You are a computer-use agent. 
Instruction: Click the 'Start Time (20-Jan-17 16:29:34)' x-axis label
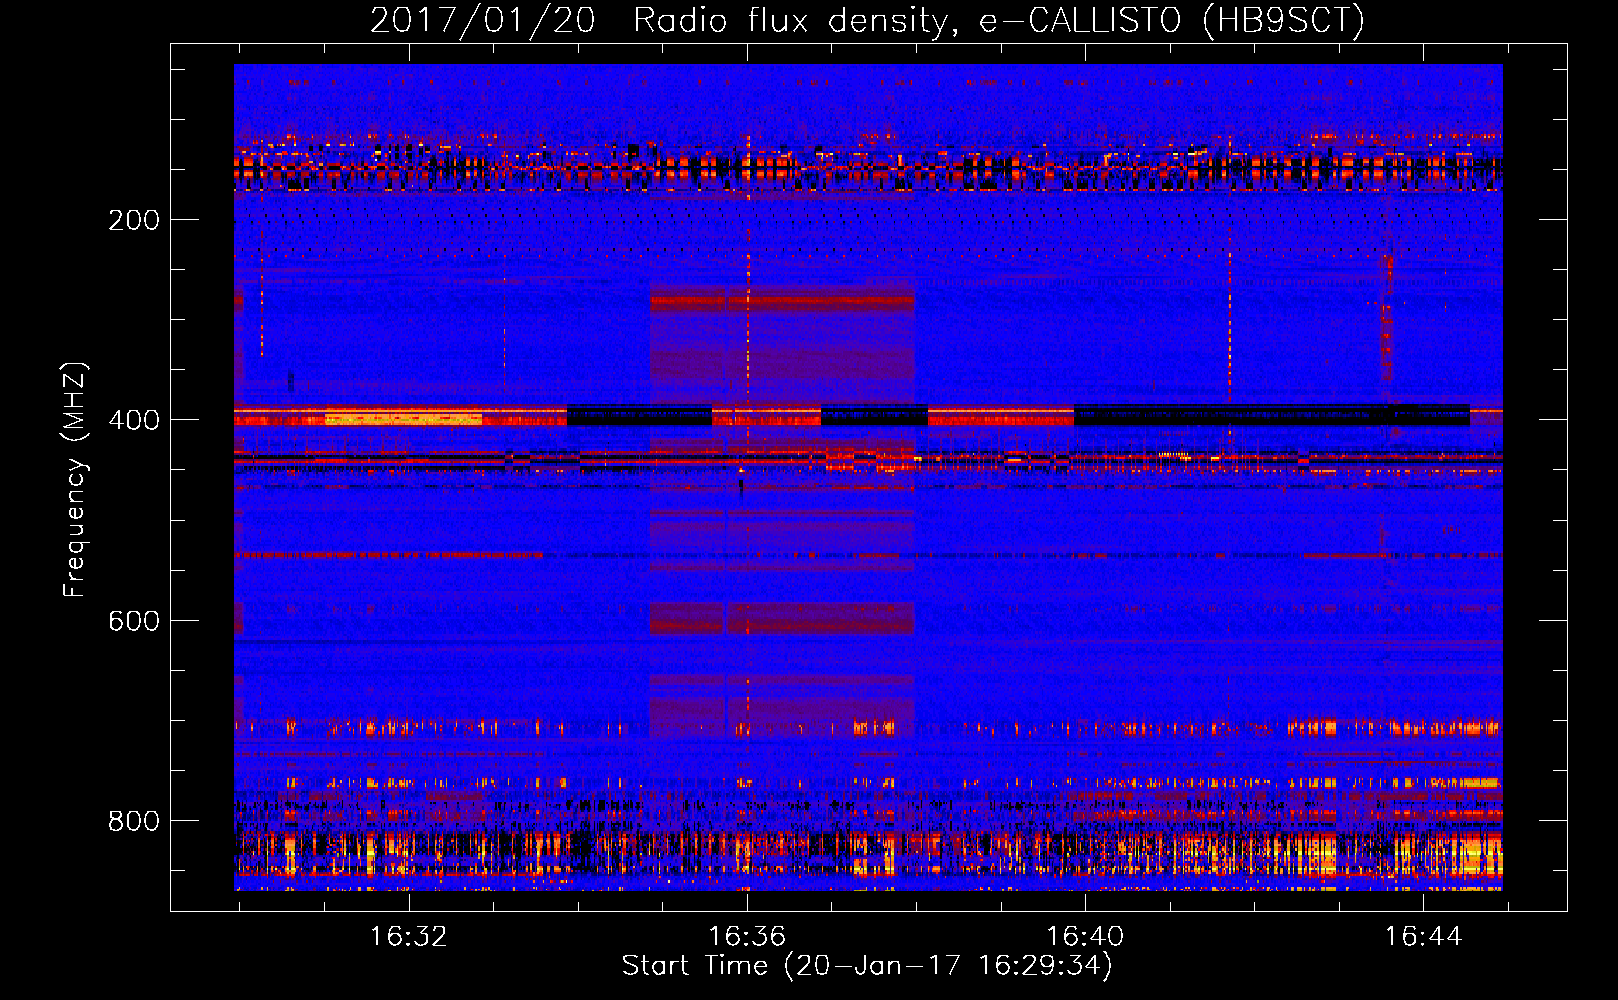pos(867,966)
